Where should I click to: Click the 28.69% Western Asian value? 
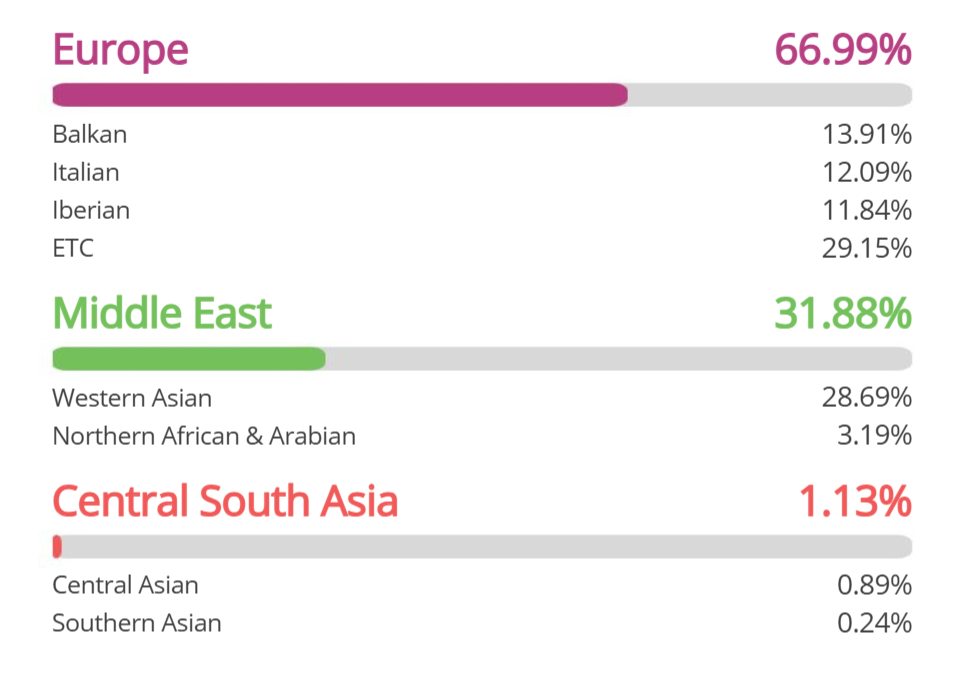point(866,398)
